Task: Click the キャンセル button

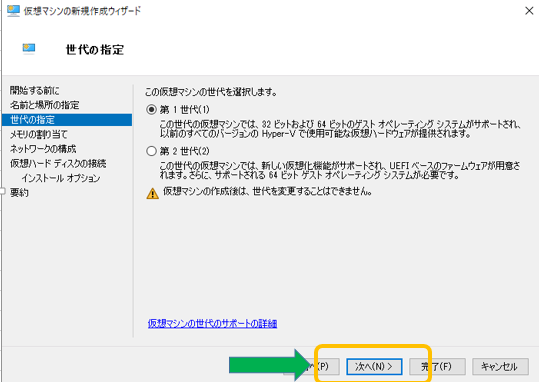Action: click(500, 367)
